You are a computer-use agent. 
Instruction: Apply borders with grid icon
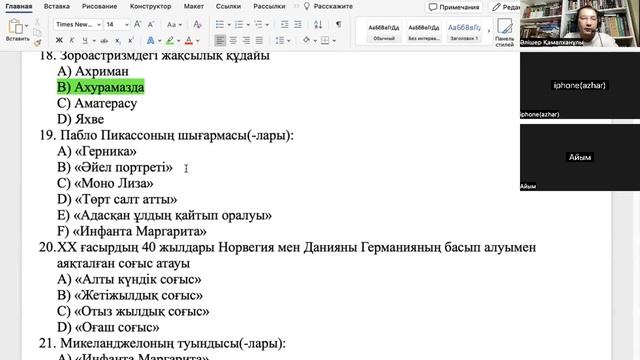(325, 40)
